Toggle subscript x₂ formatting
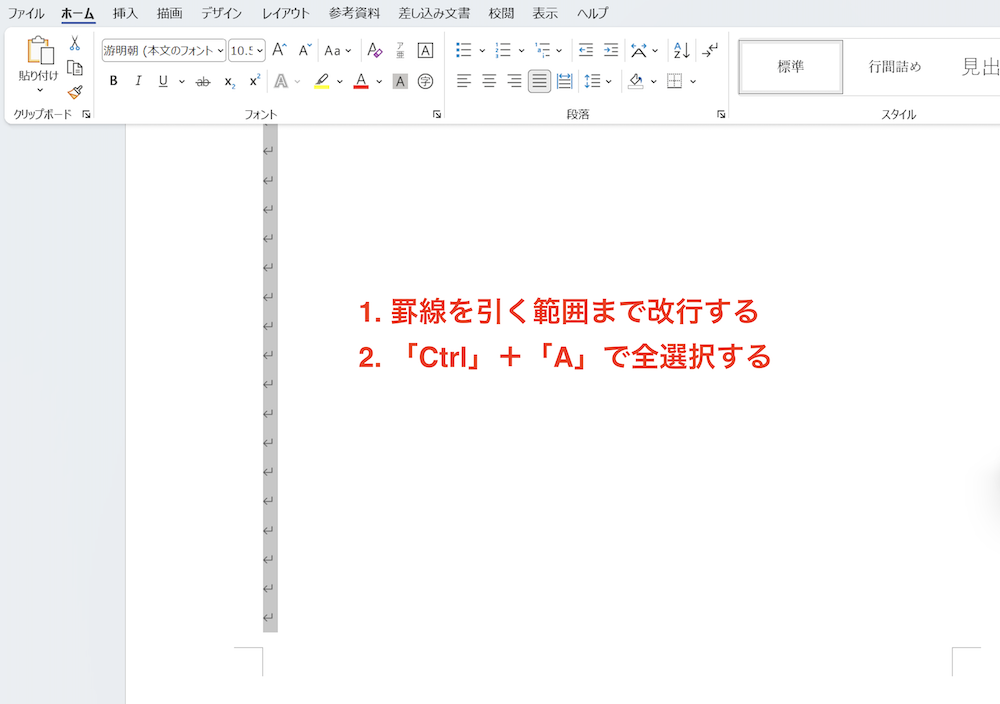1000x704 pixels. 230,82
